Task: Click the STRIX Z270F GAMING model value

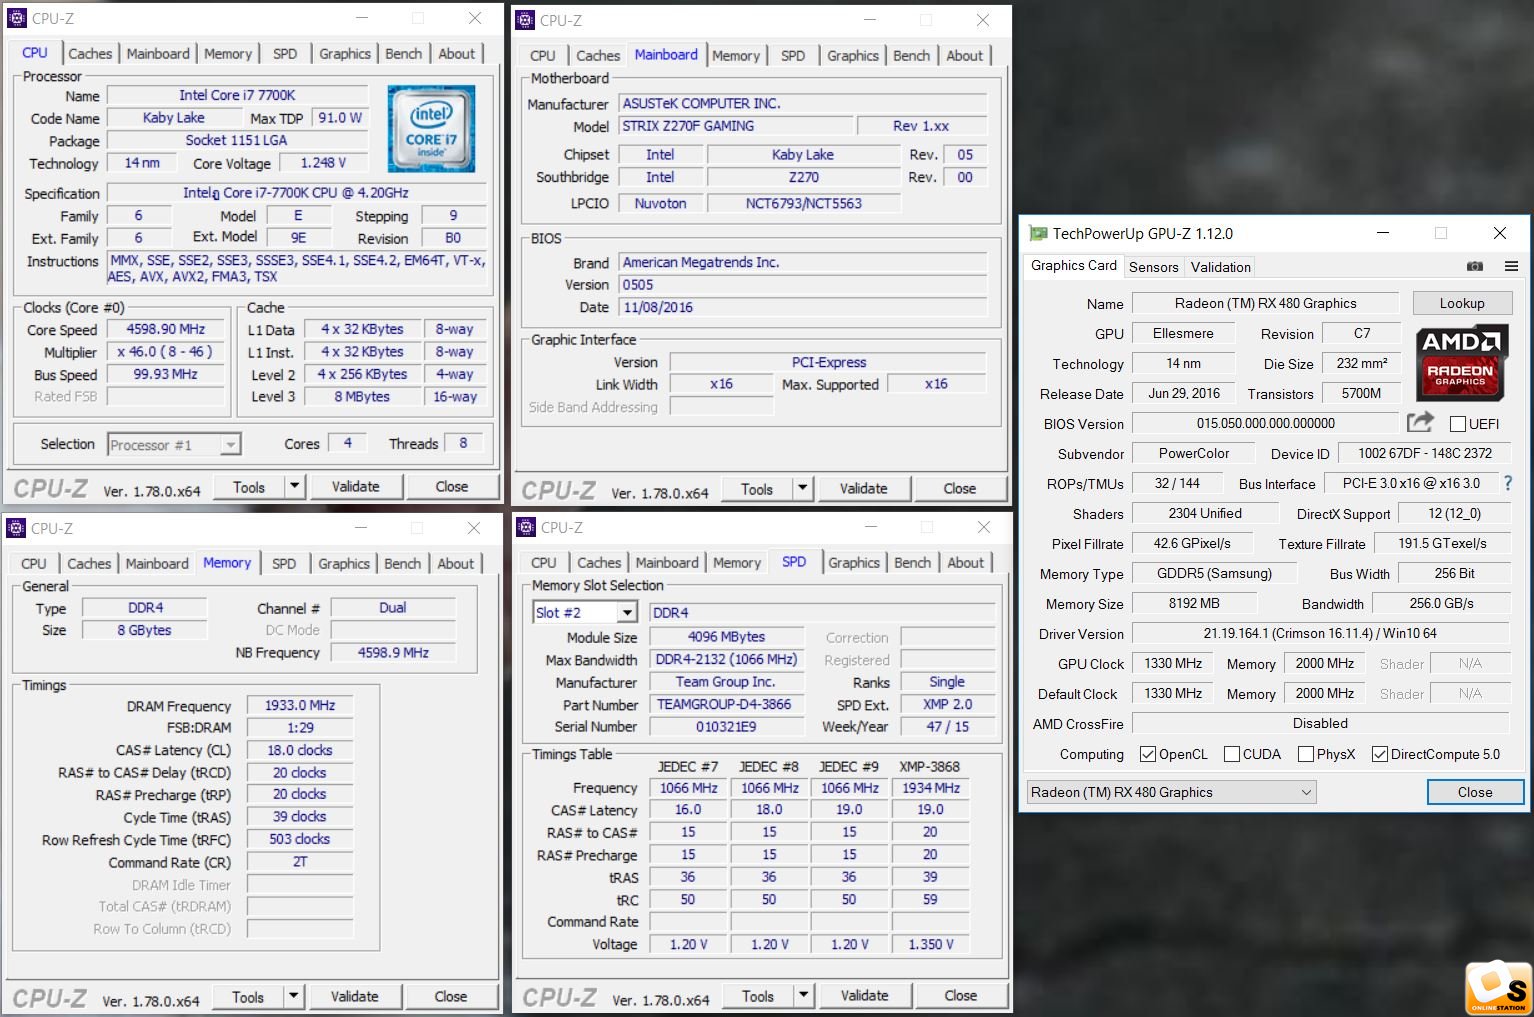Action: tap(736, 126)
